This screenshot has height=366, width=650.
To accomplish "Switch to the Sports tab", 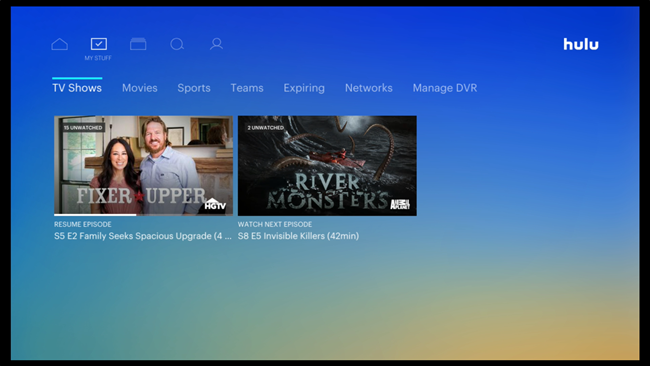I will pos(194,88).
